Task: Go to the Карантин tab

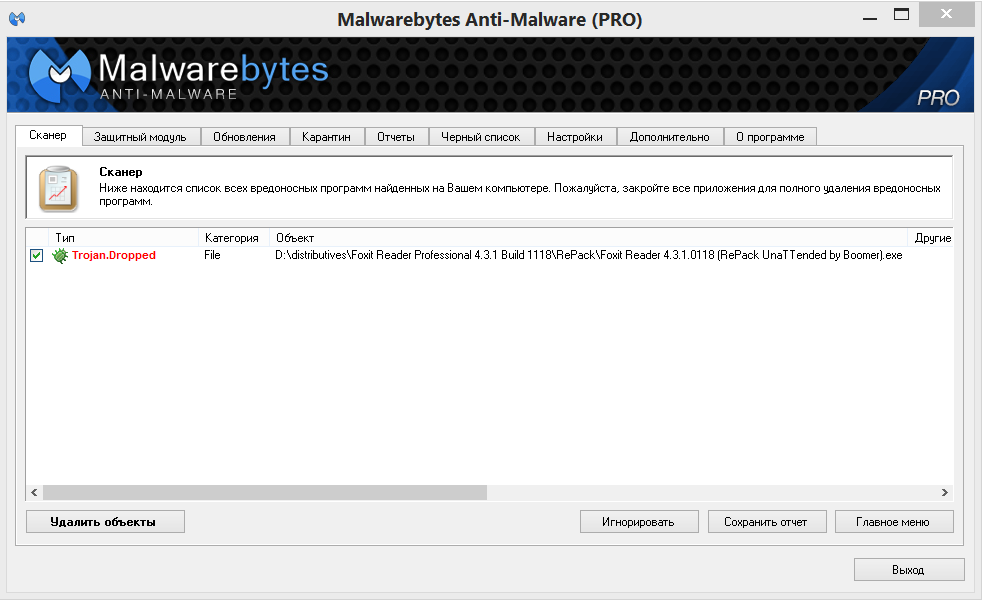Action: click(x=326, y=137)
